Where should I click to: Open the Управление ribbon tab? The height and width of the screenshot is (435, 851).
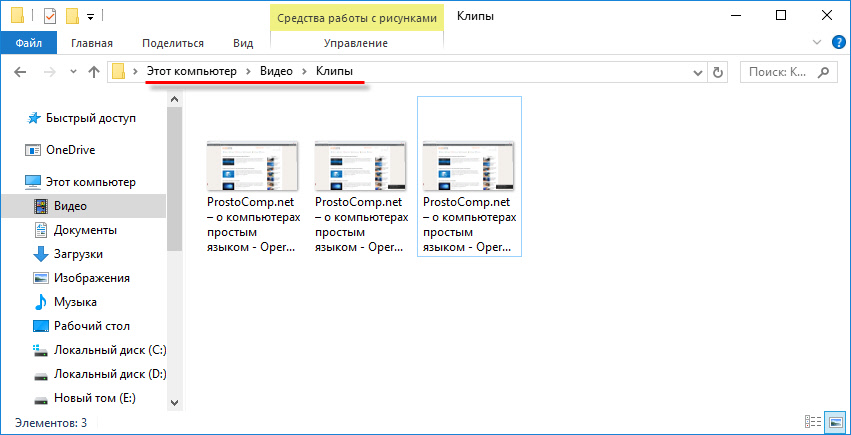[x=356, y=43]
